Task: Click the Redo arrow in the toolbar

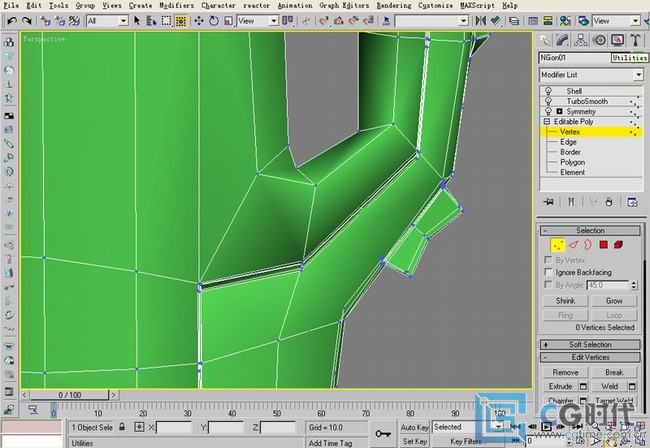Action: coord(27,21)
